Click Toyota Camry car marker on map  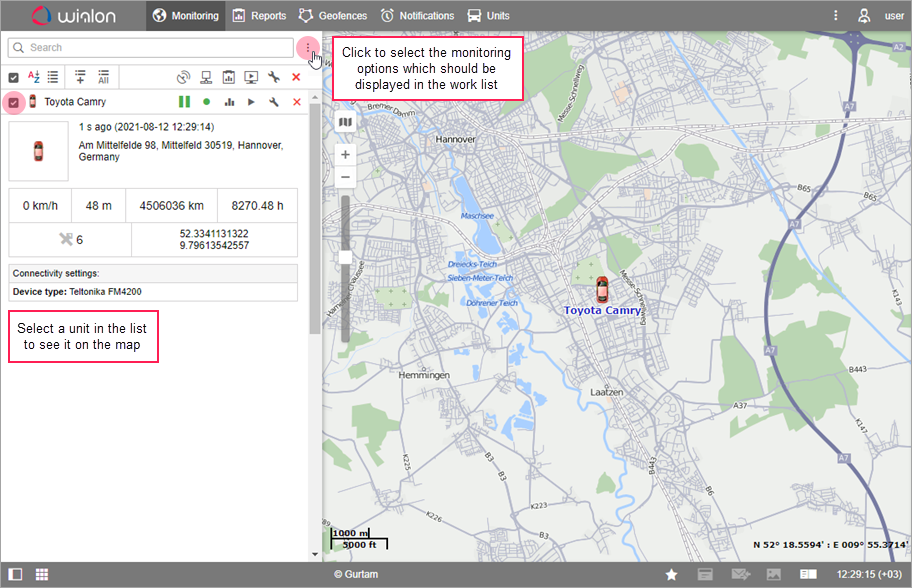click(602, 289)
